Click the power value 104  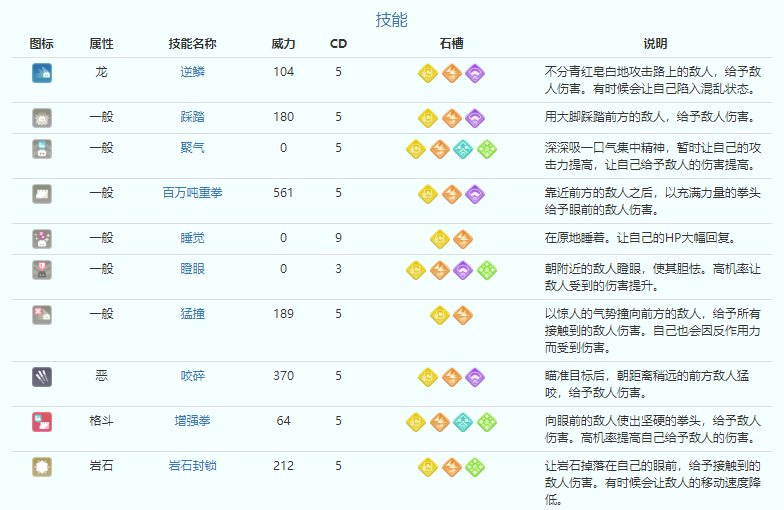(x=284, y=72)
